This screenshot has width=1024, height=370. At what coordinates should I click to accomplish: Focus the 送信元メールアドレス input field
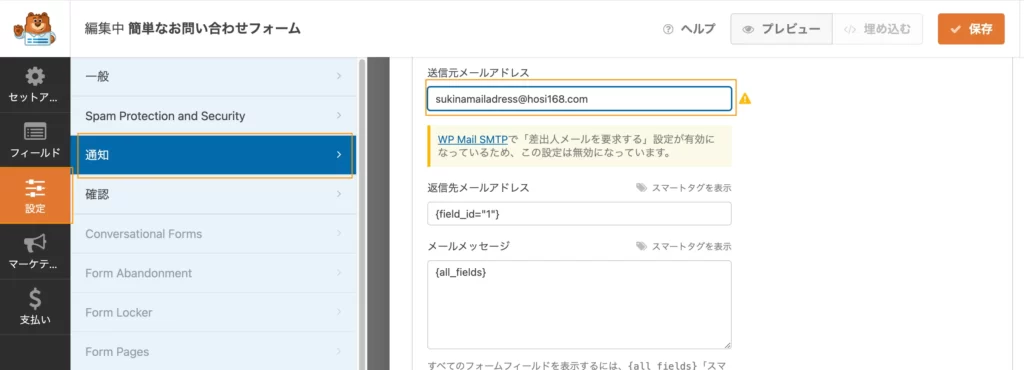point(579,99)
